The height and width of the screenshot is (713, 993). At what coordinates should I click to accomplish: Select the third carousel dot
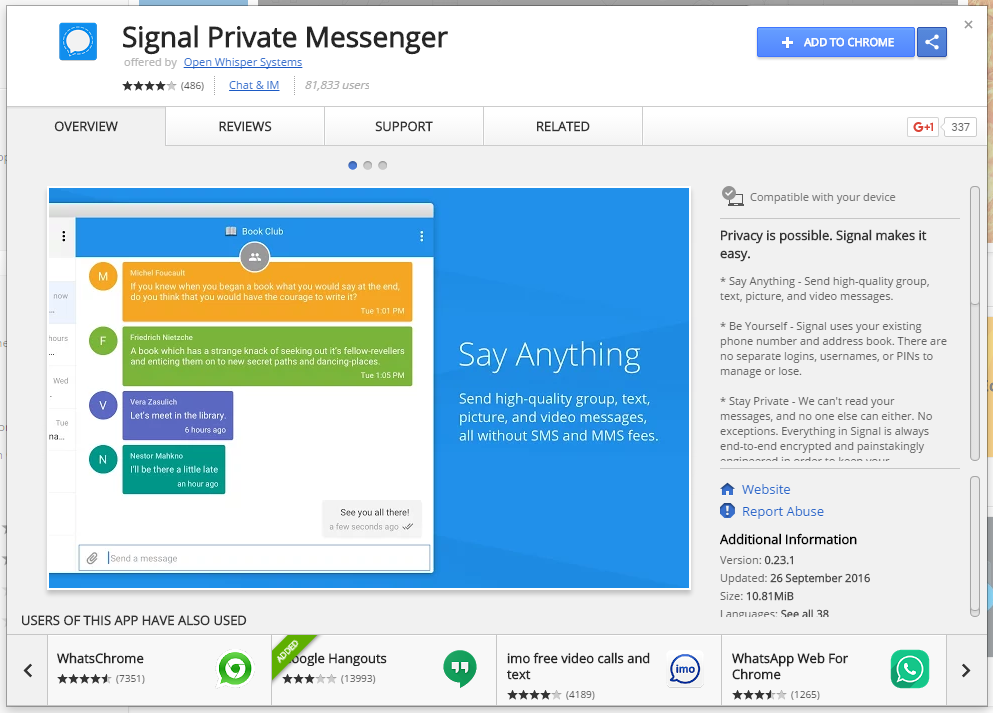(x=382, y=165)
